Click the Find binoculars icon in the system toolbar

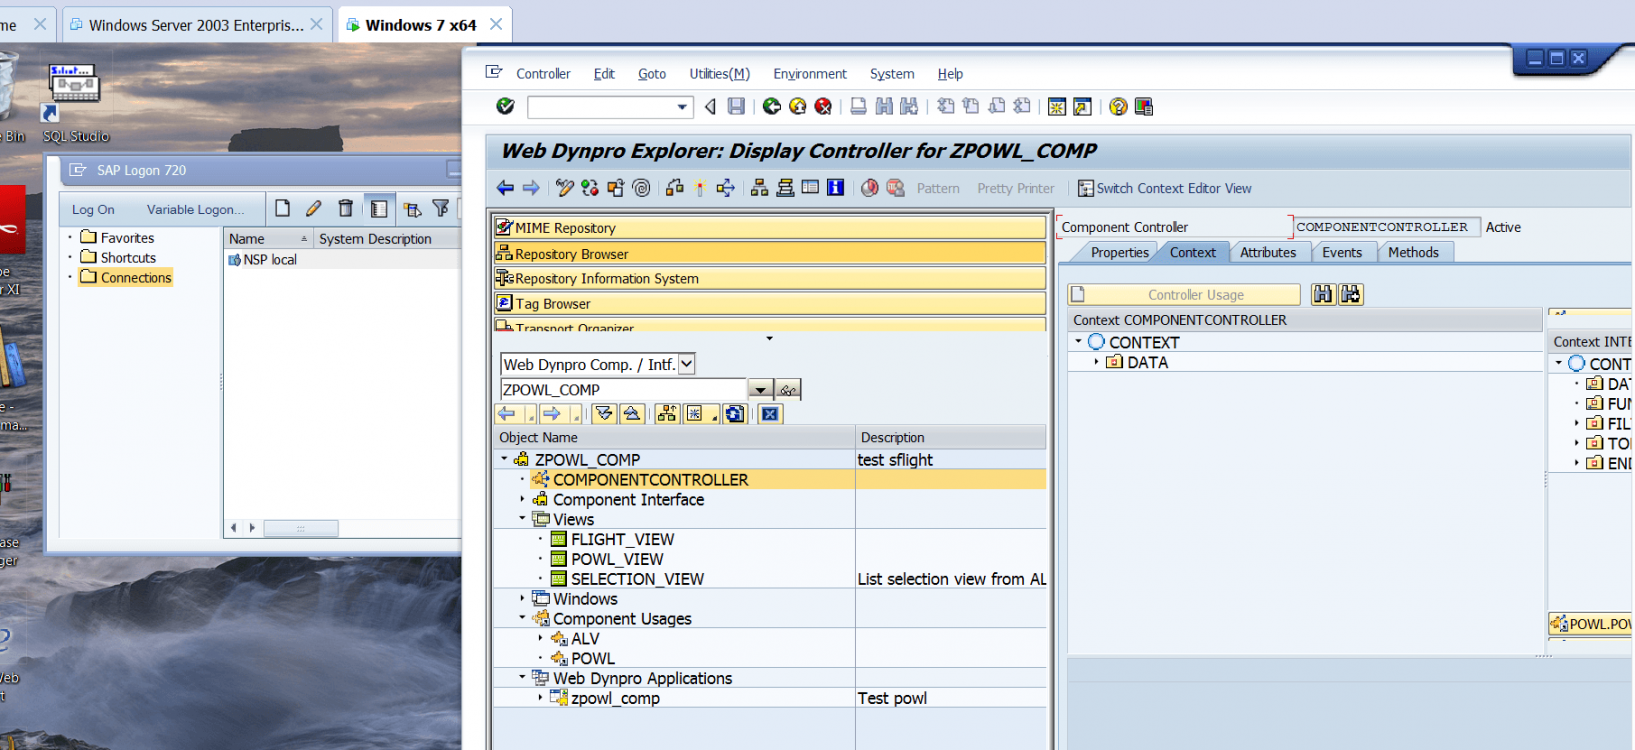click(884, 106)
